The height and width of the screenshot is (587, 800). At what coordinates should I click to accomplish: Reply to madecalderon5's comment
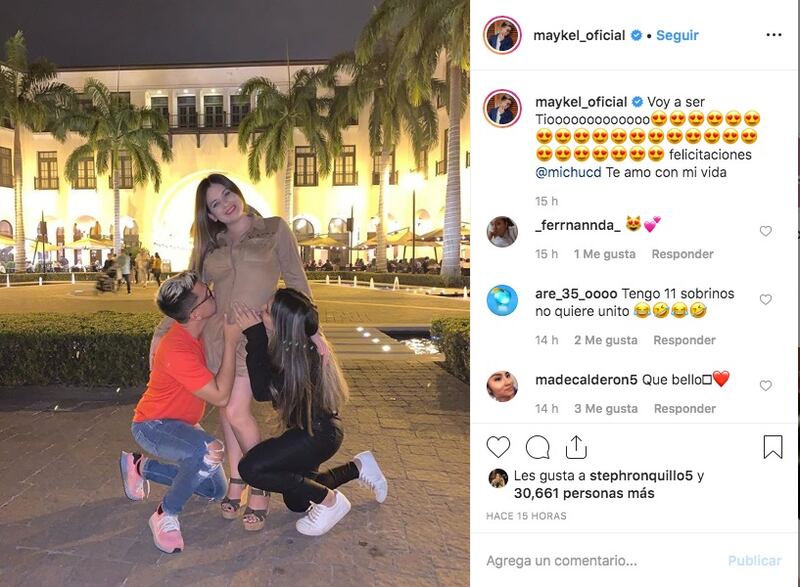[685, 409]
